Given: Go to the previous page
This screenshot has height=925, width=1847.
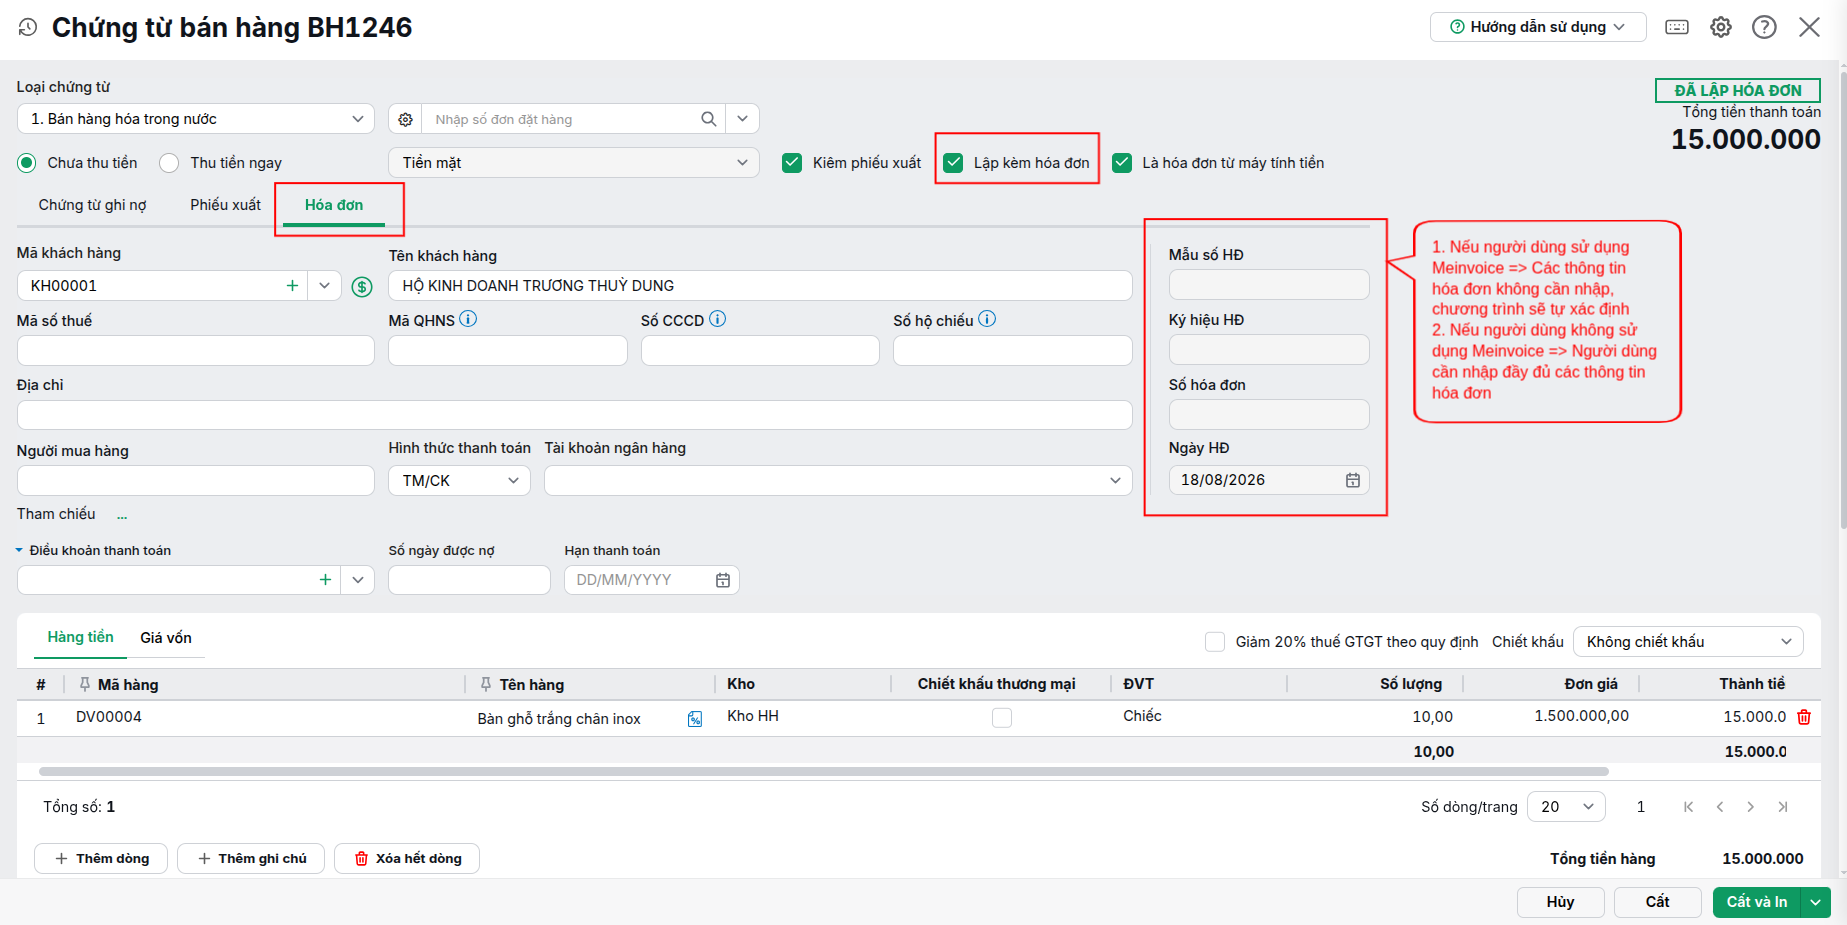Looking at the screenshot, I should [1720, 807].
